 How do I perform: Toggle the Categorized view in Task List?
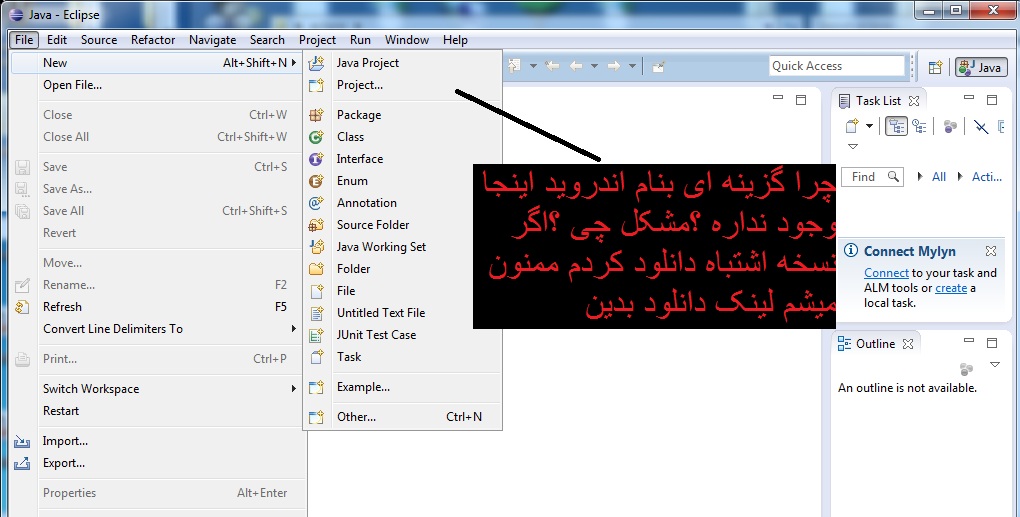[897, 126]
